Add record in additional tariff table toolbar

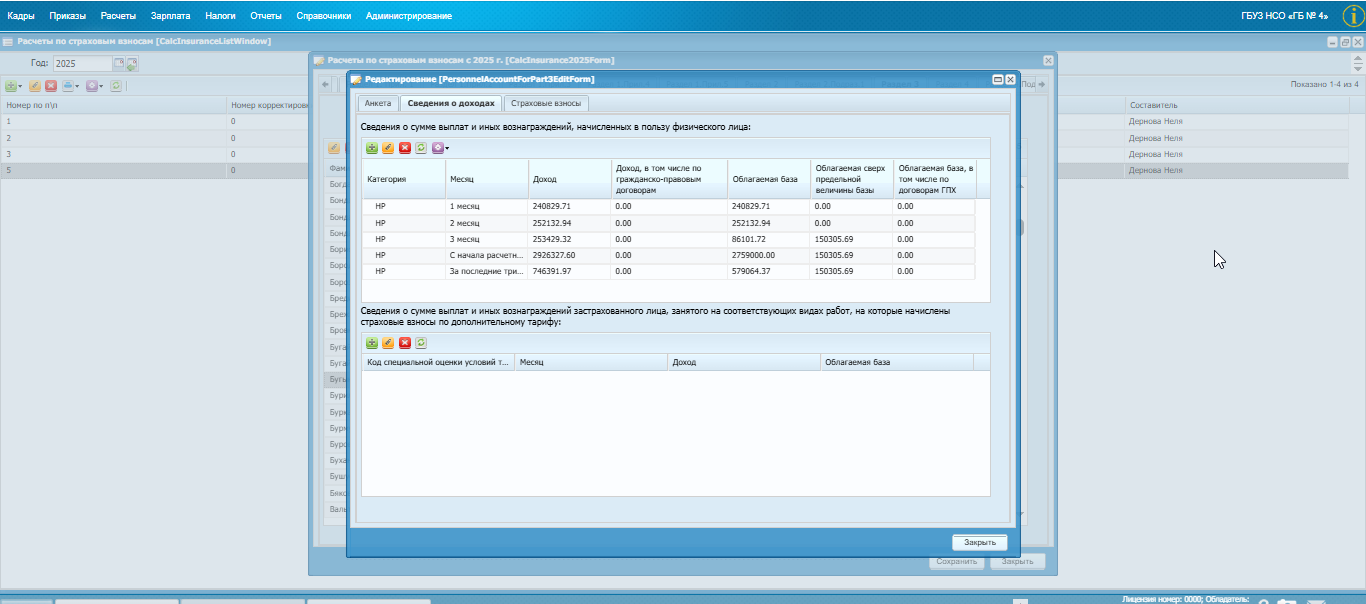(x=372, y=343)
